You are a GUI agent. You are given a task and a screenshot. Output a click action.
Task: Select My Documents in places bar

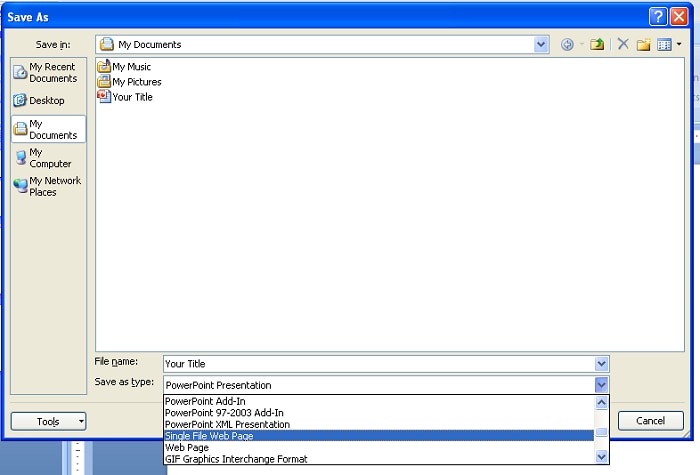click(x=48, y=129)
